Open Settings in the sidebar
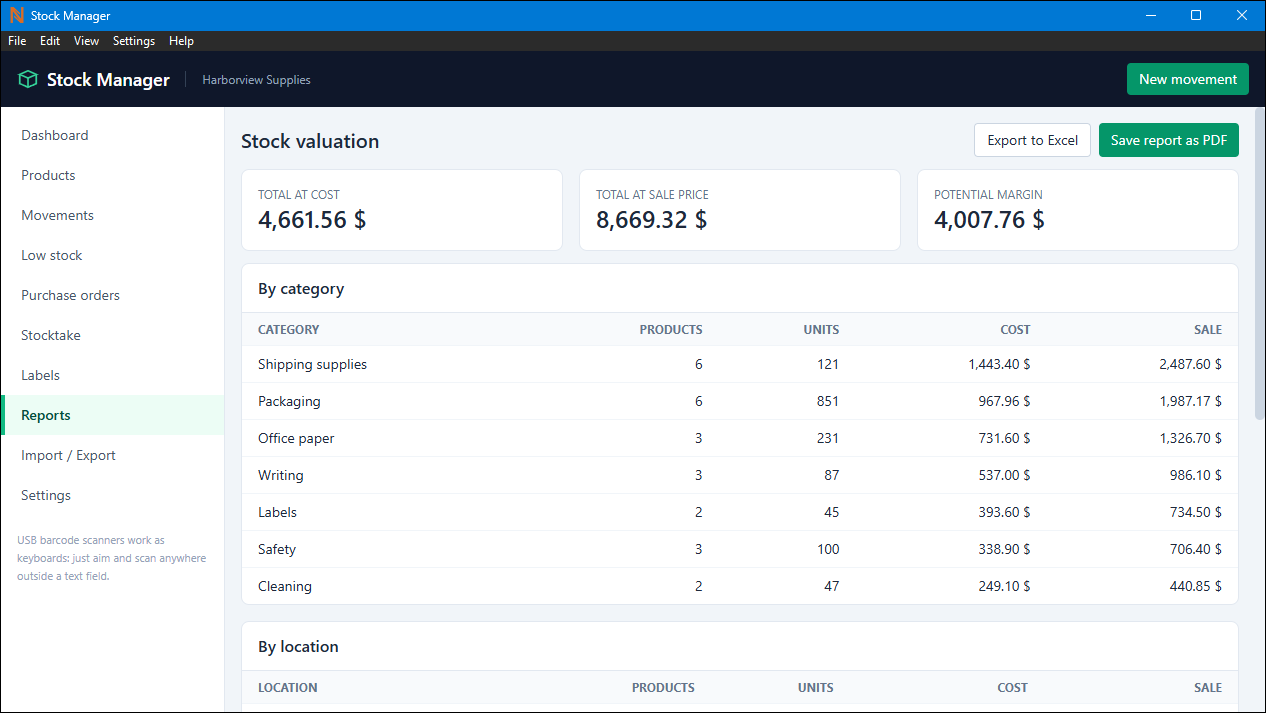Viewport: 1266px width, 713px height. pyautogui.click(x=112, y=495)
